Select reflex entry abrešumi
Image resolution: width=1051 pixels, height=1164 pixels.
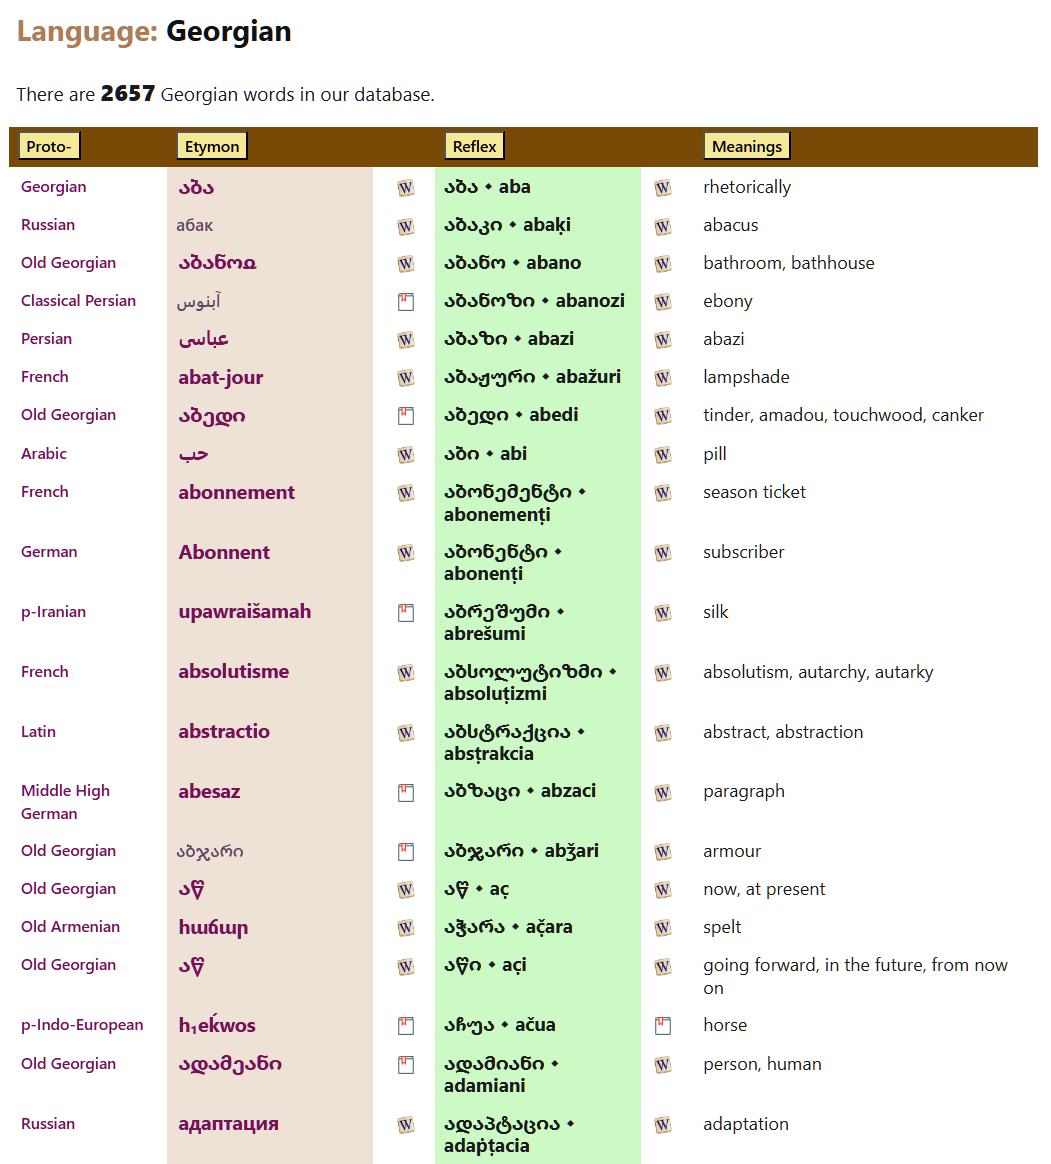point(505,622)
